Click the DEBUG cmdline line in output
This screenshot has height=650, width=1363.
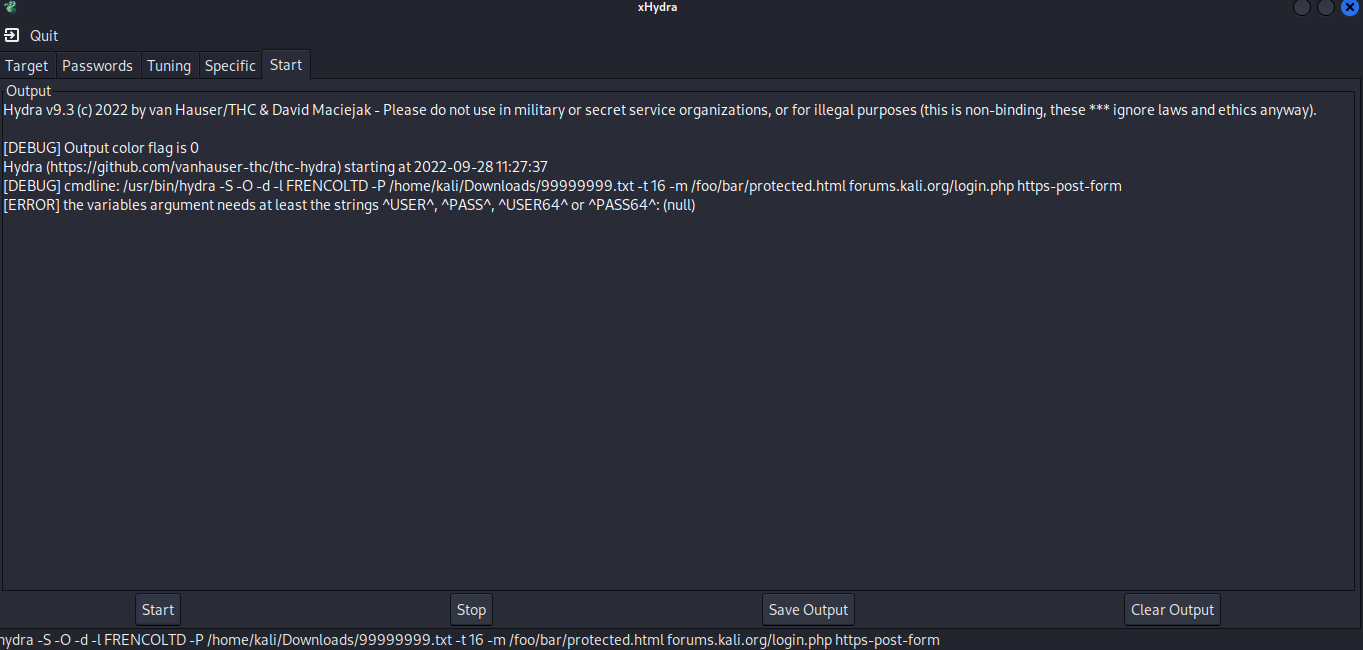point(562,186)
